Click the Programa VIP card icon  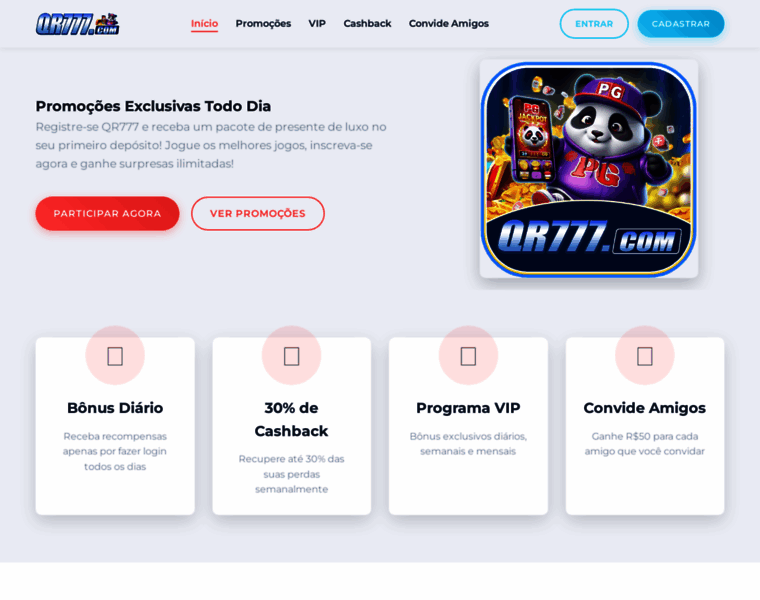[468, 356]
